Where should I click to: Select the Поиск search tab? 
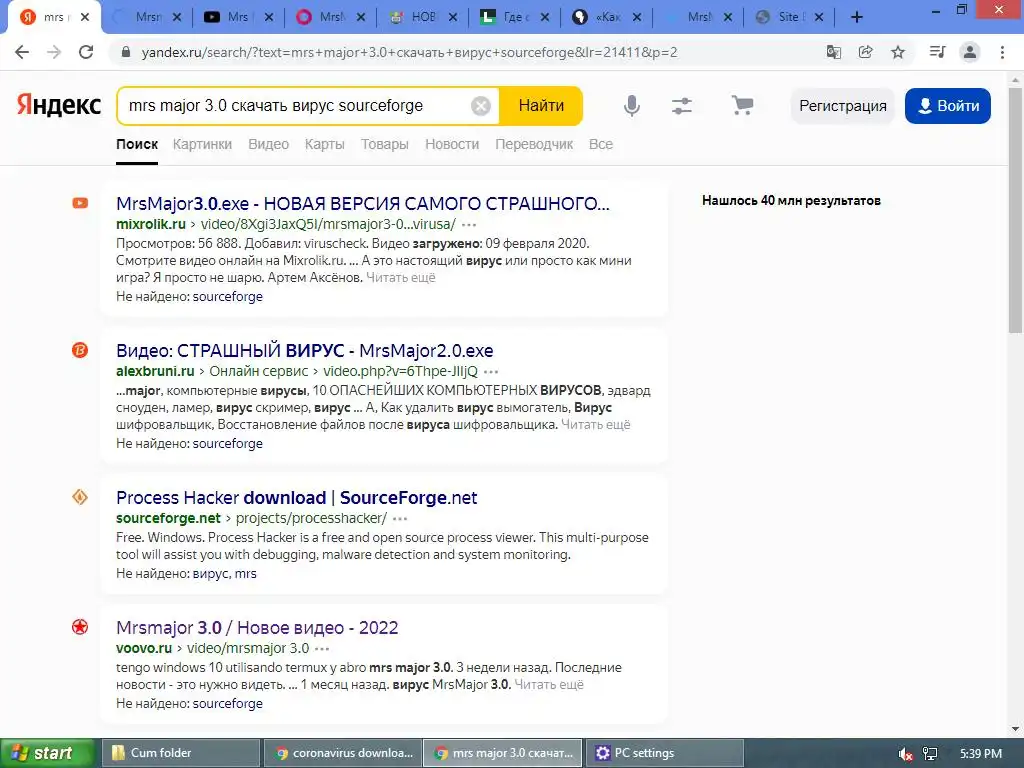click(137, 144)
